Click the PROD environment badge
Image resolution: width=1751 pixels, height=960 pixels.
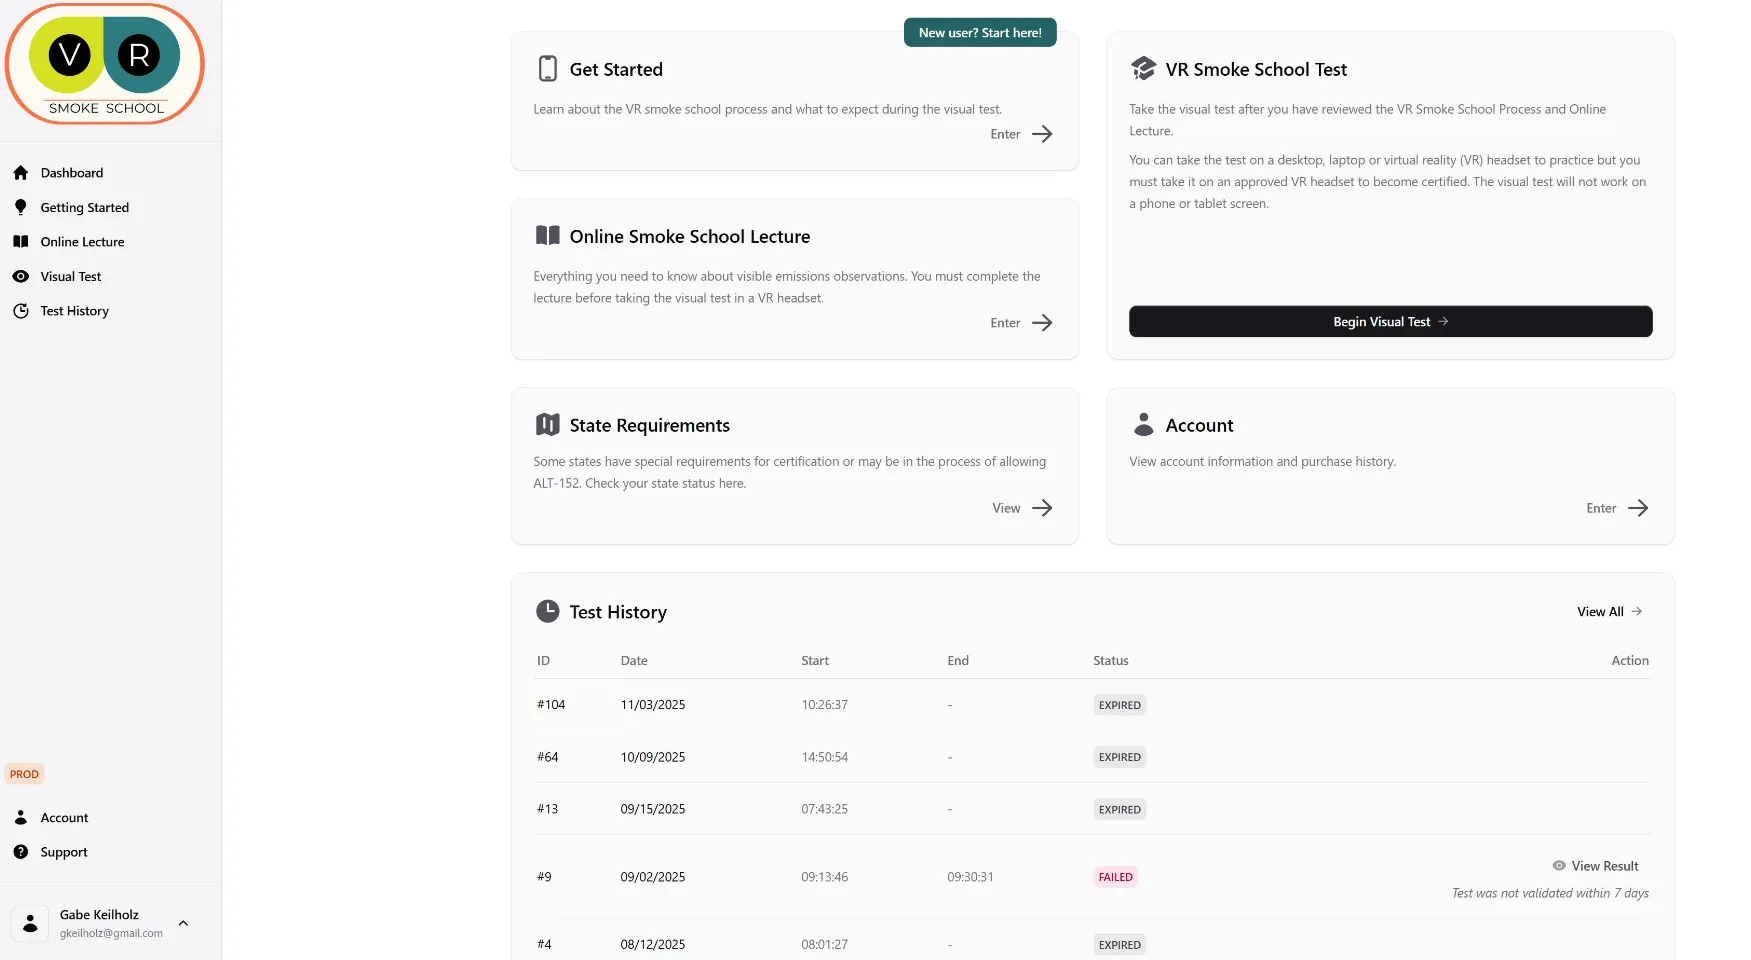pos(24,773)
